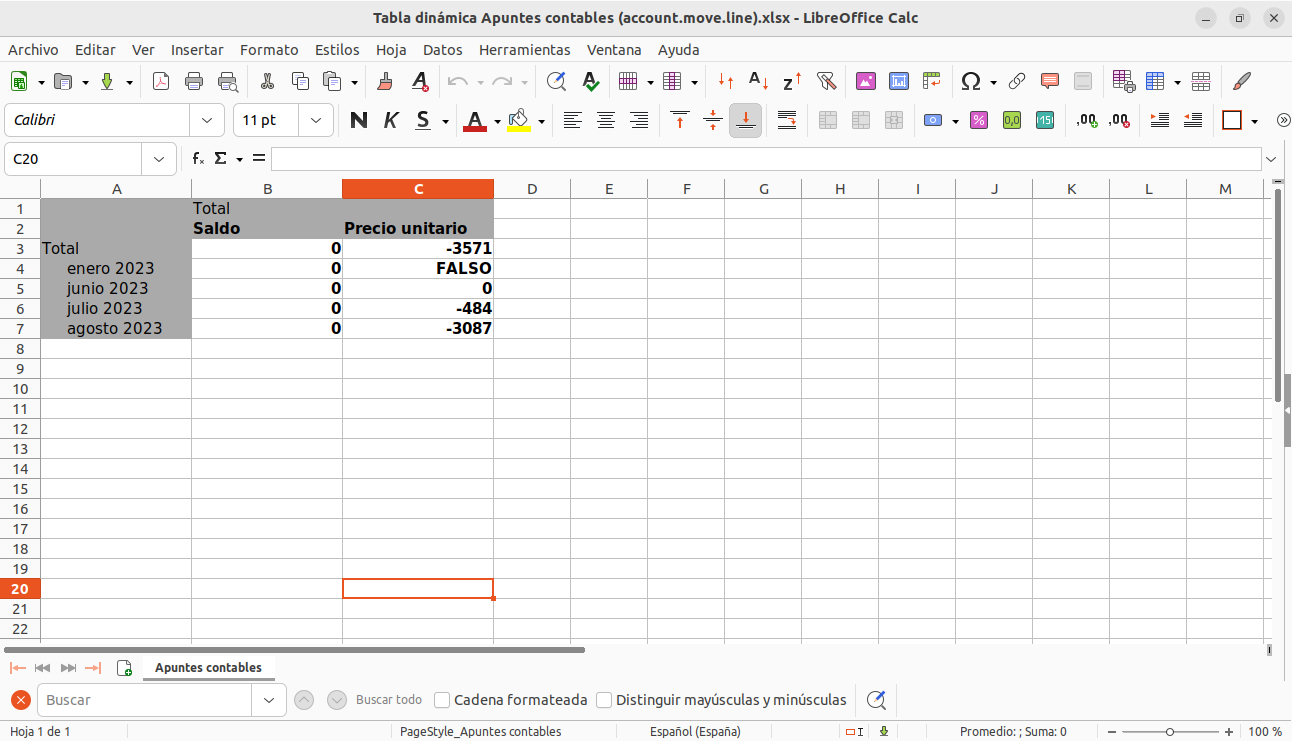This screenshot has width=1292, height=741.
Task: Click the Buscar search field
Action: [144, 700]
